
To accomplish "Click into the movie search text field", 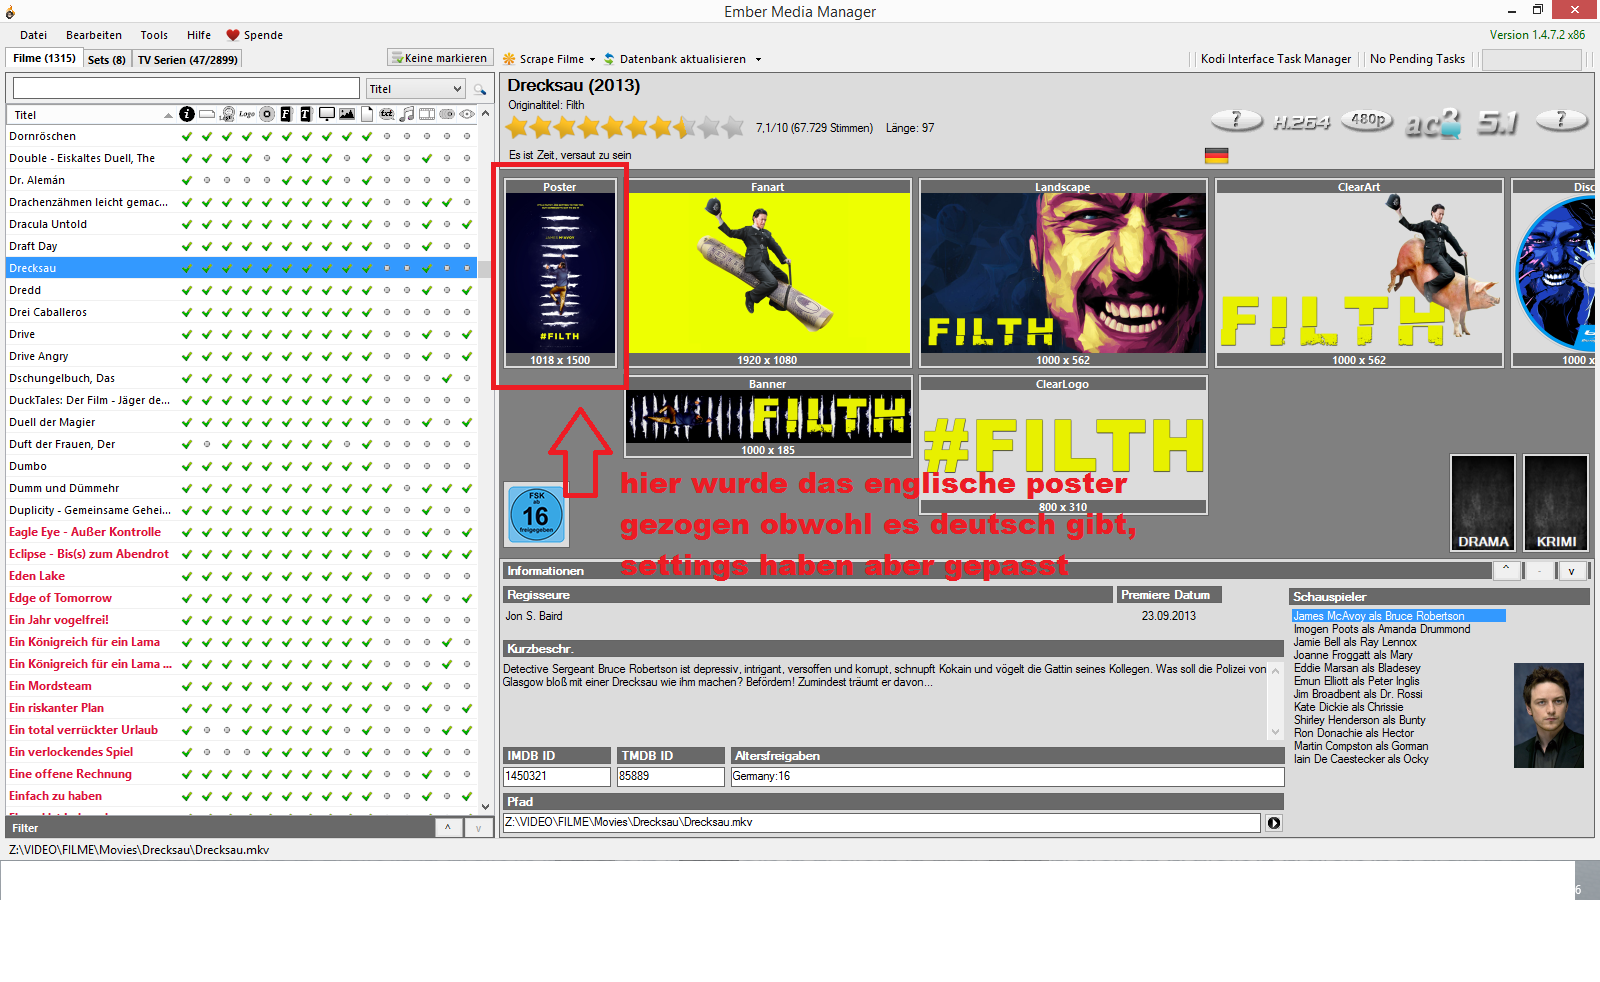I will click(186, 89).
